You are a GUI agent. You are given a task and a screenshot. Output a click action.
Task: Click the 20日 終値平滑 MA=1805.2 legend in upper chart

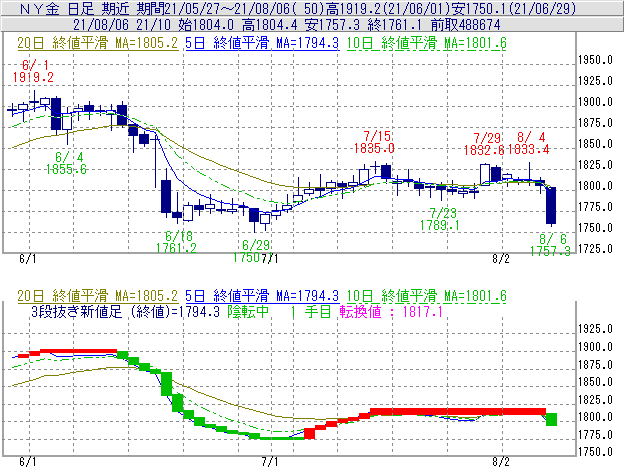click(98, 43)
